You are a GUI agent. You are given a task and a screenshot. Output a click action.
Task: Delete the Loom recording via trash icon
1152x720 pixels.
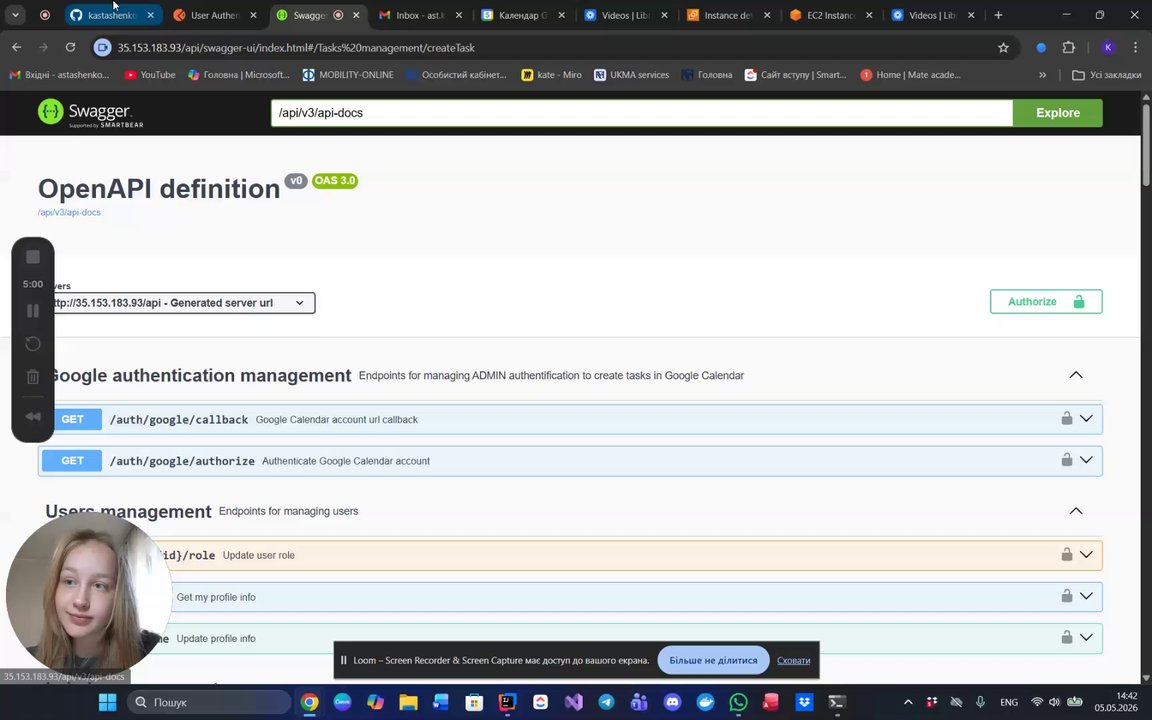click(33, 377)
